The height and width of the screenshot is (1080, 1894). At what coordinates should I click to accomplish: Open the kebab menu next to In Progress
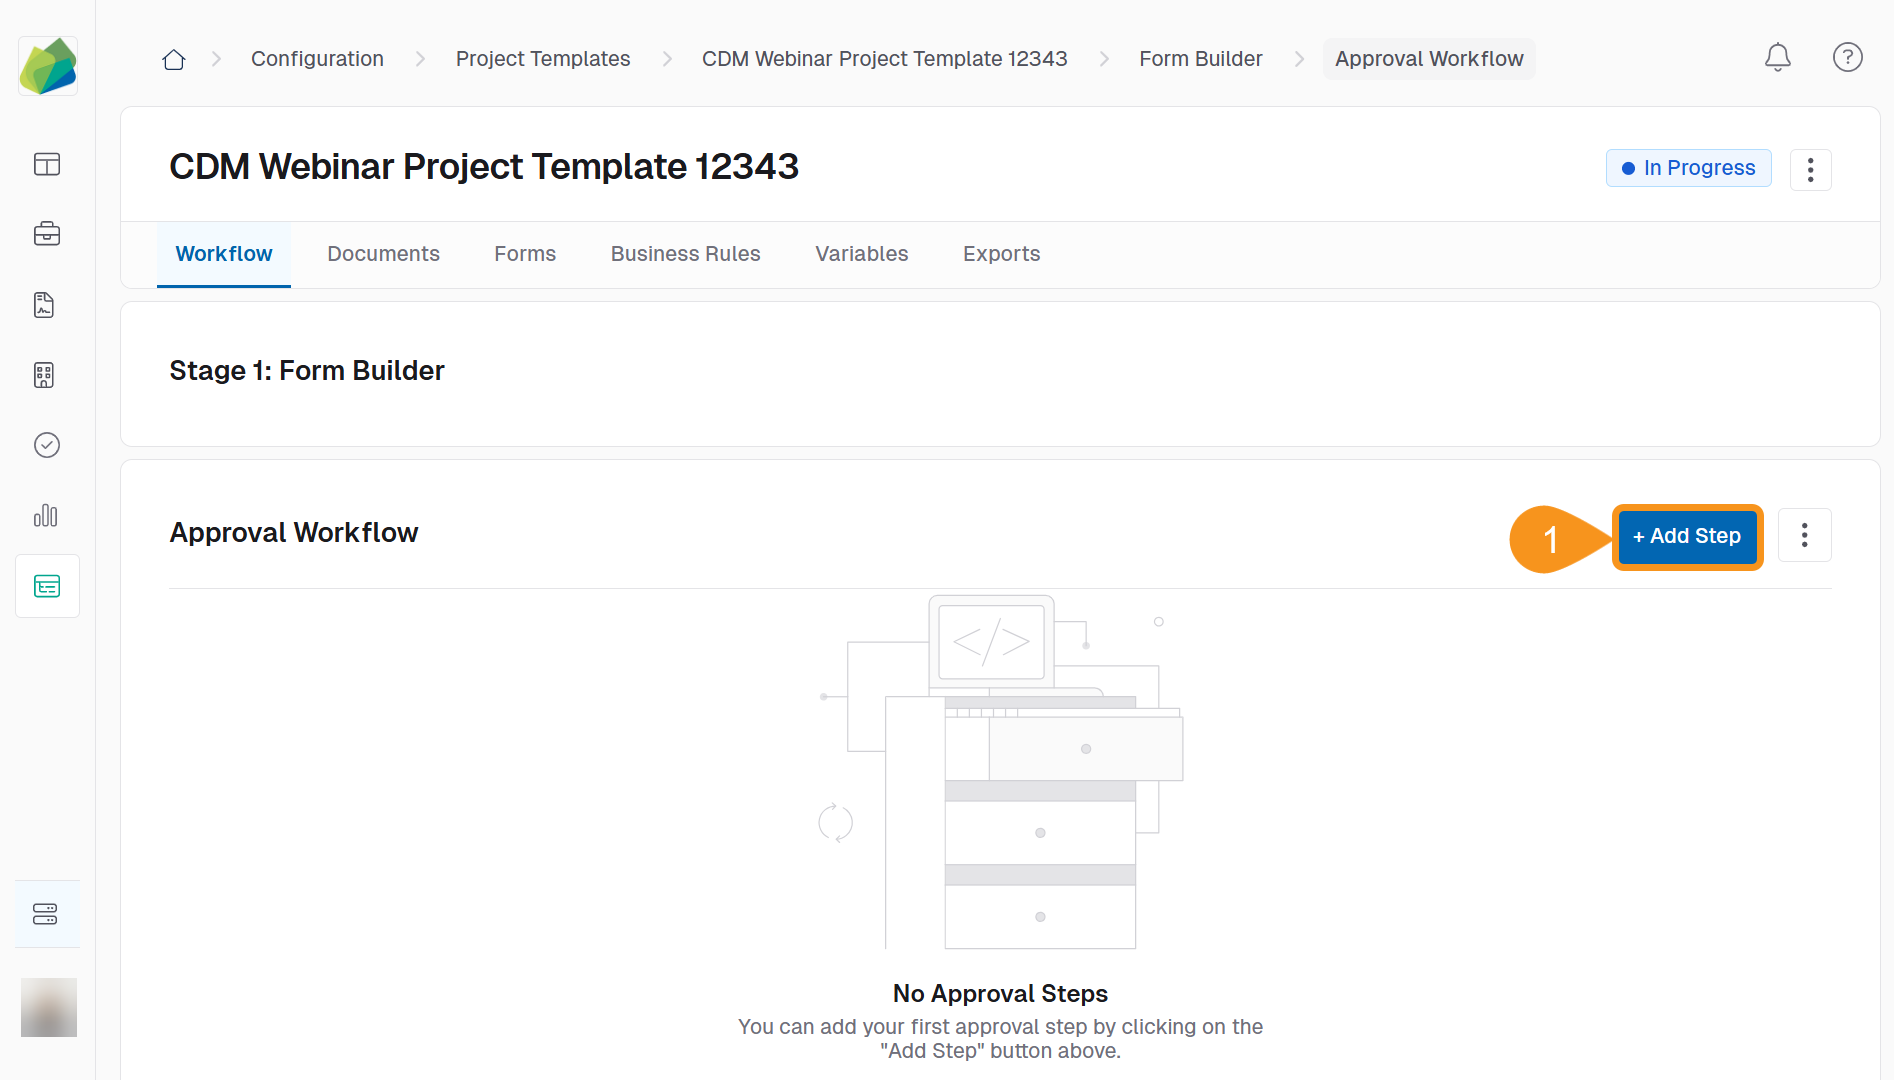pos(1810,170)
